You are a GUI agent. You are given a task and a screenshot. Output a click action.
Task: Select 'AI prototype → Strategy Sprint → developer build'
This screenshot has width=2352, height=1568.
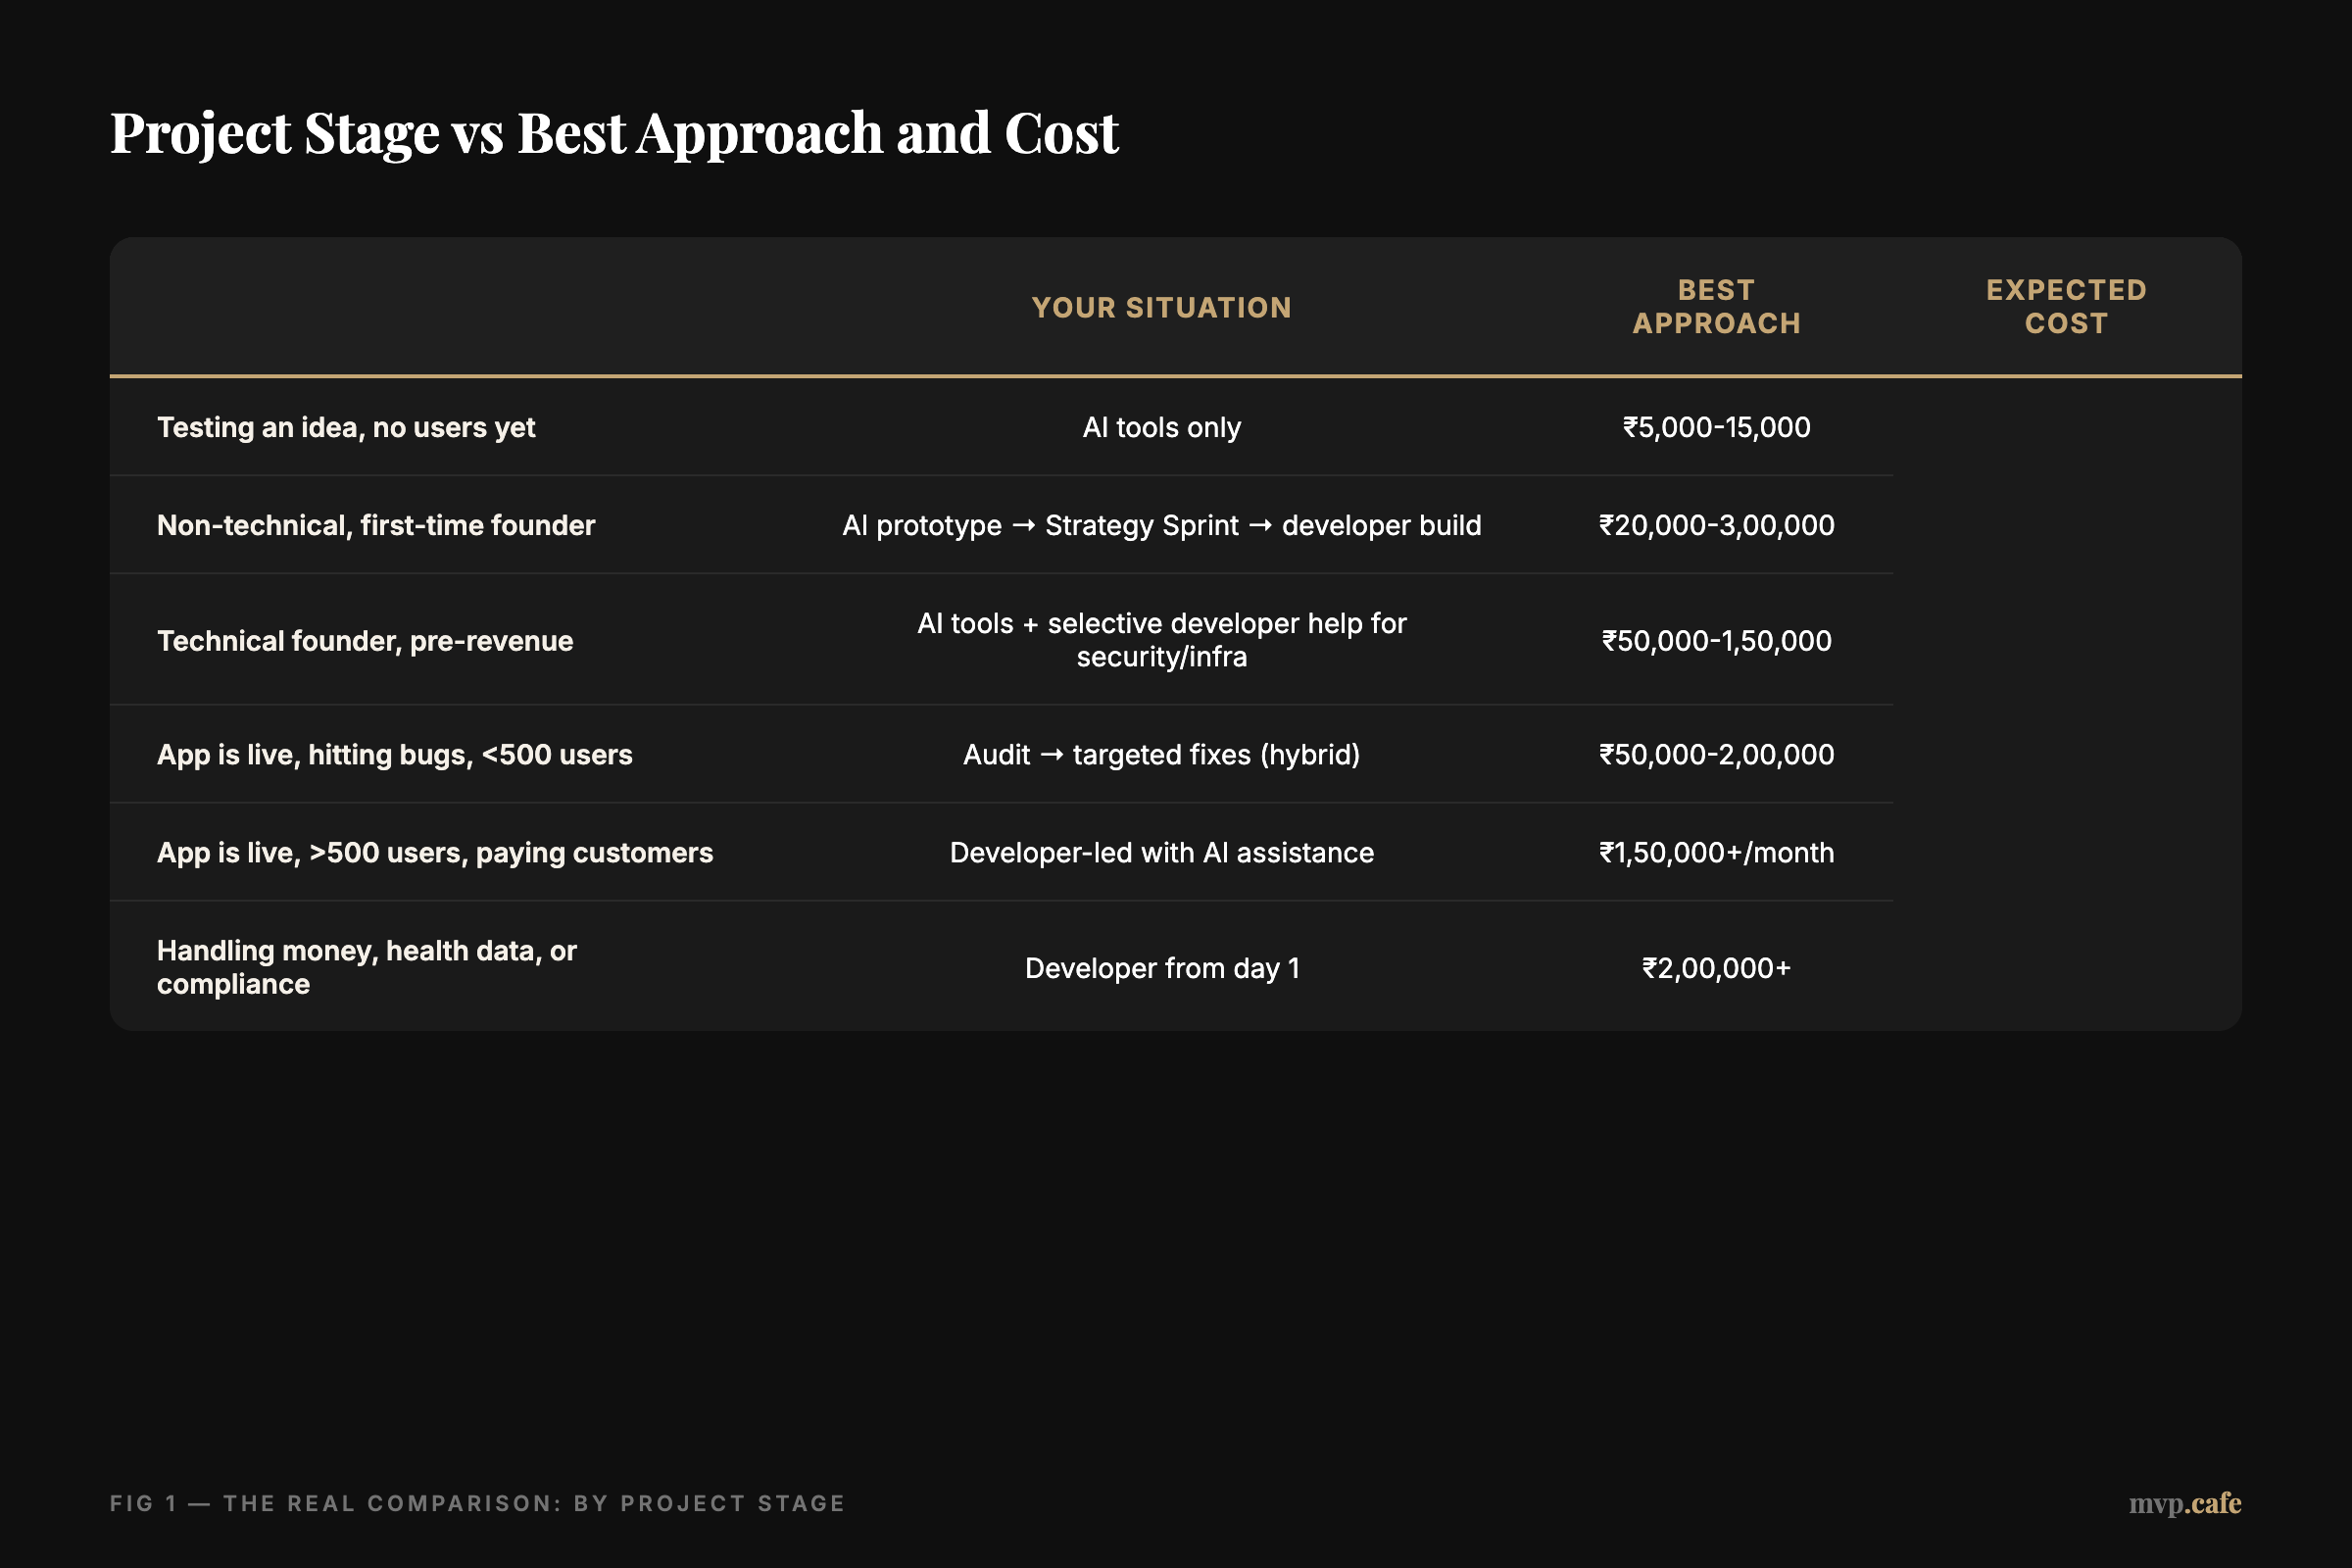click(1162, 525)
